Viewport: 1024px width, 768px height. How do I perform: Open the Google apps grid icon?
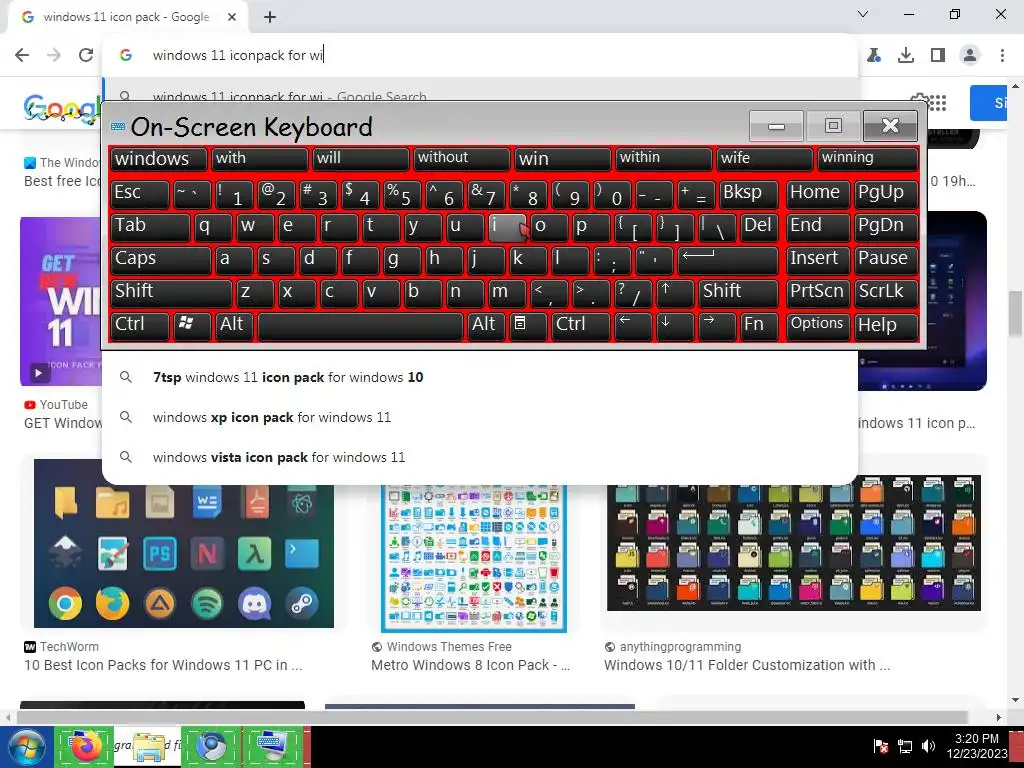pos(937,103)
